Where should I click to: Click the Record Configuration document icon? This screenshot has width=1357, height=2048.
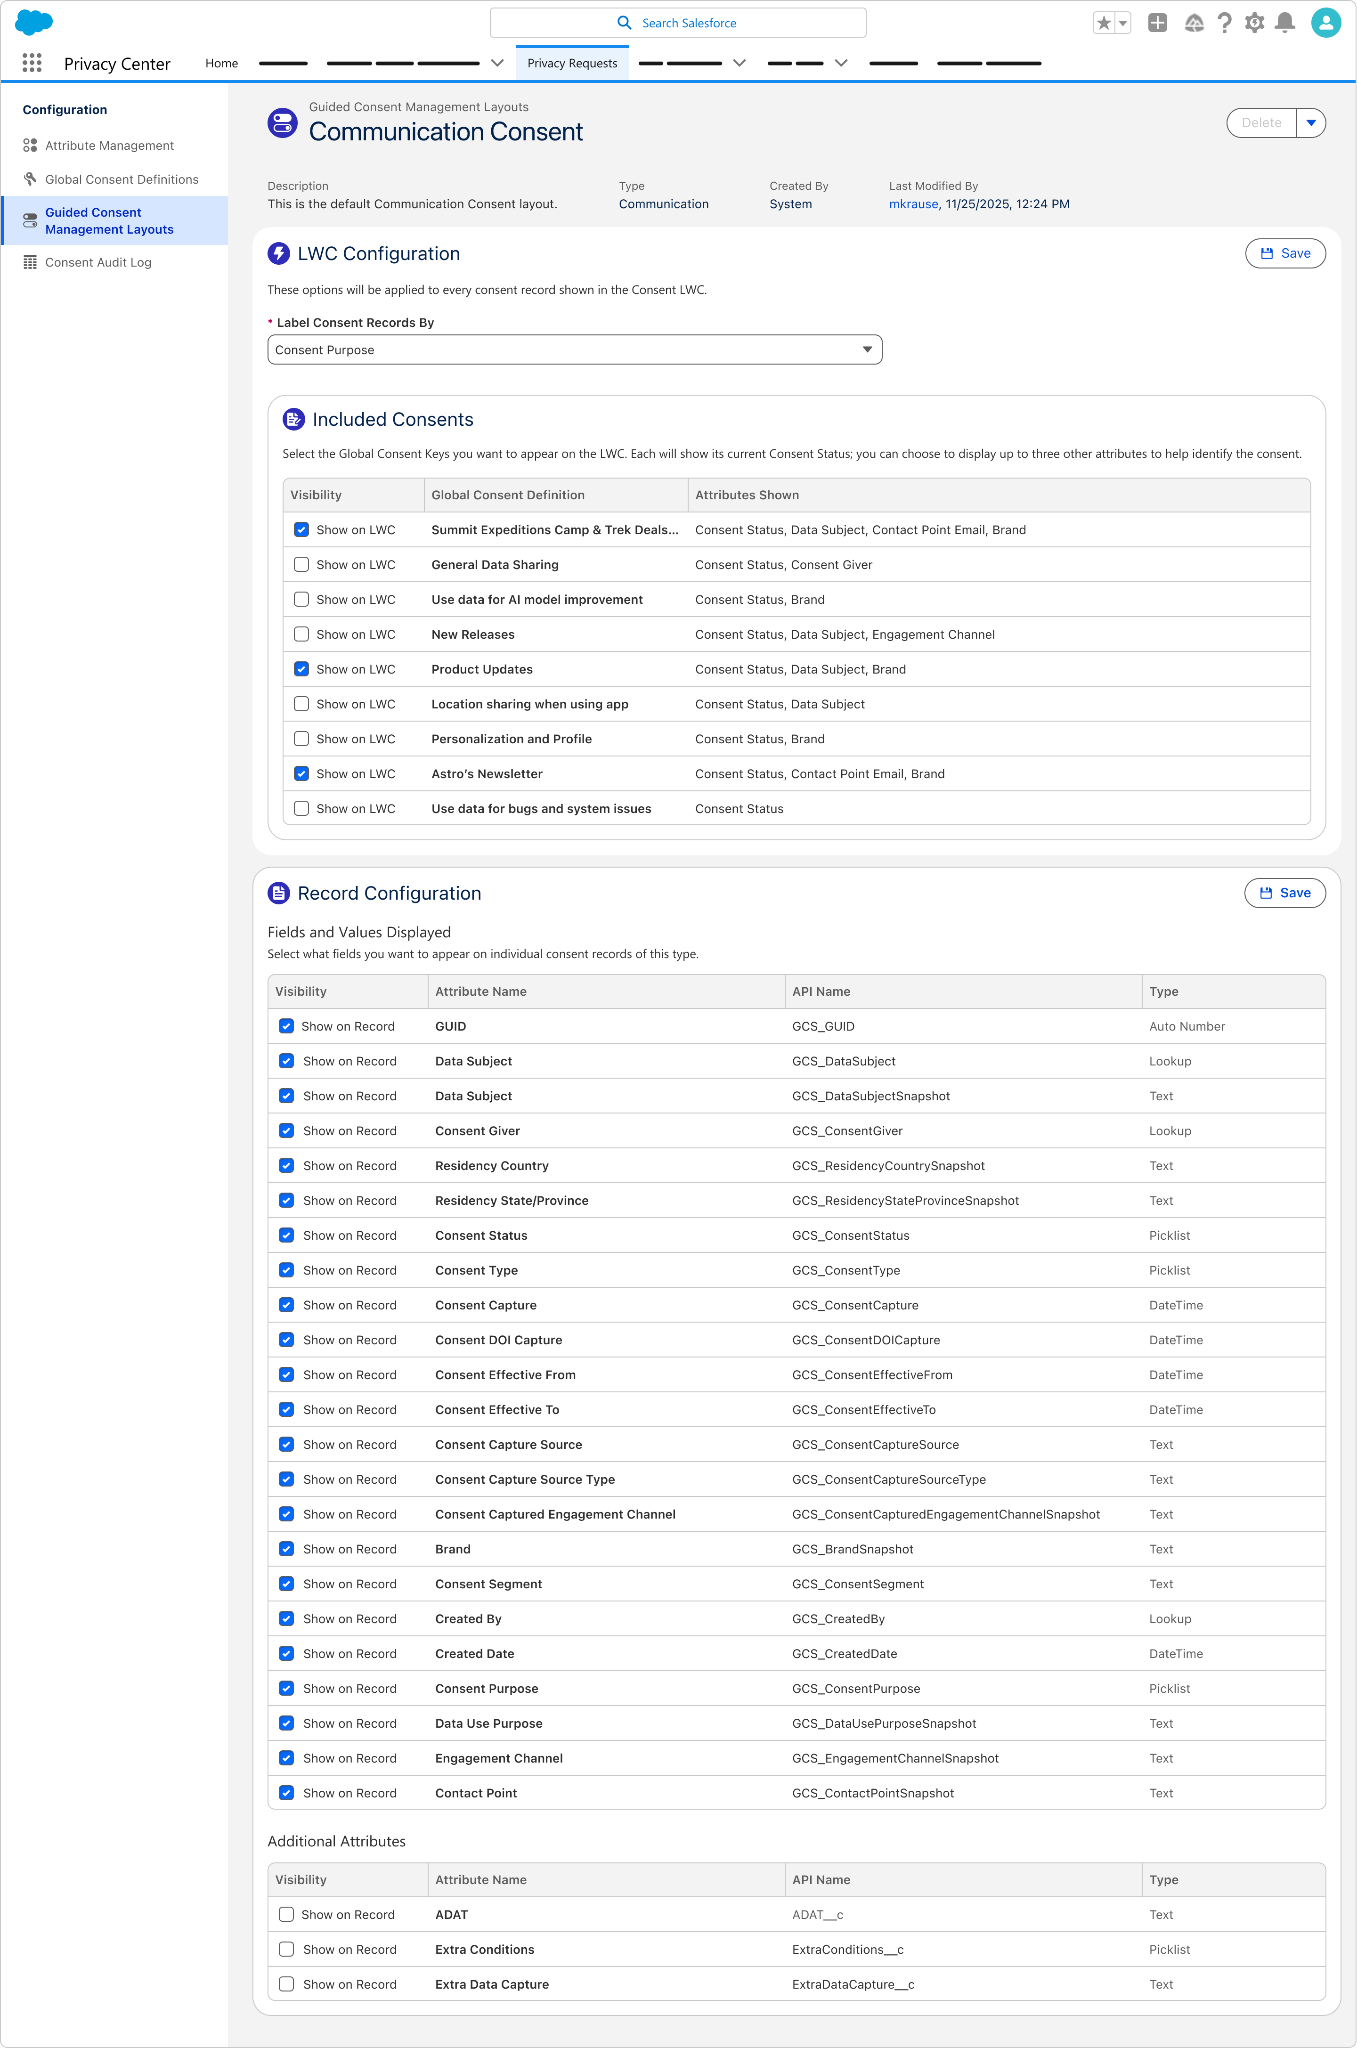279,893
